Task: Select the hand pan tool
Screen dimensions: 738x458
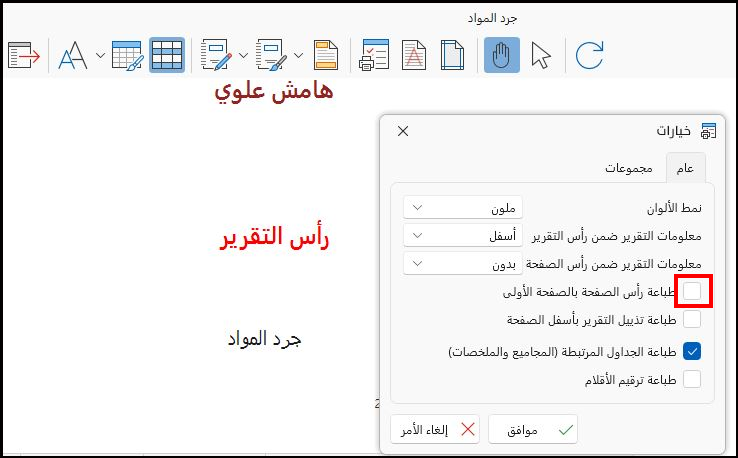Action: point(502,55)
